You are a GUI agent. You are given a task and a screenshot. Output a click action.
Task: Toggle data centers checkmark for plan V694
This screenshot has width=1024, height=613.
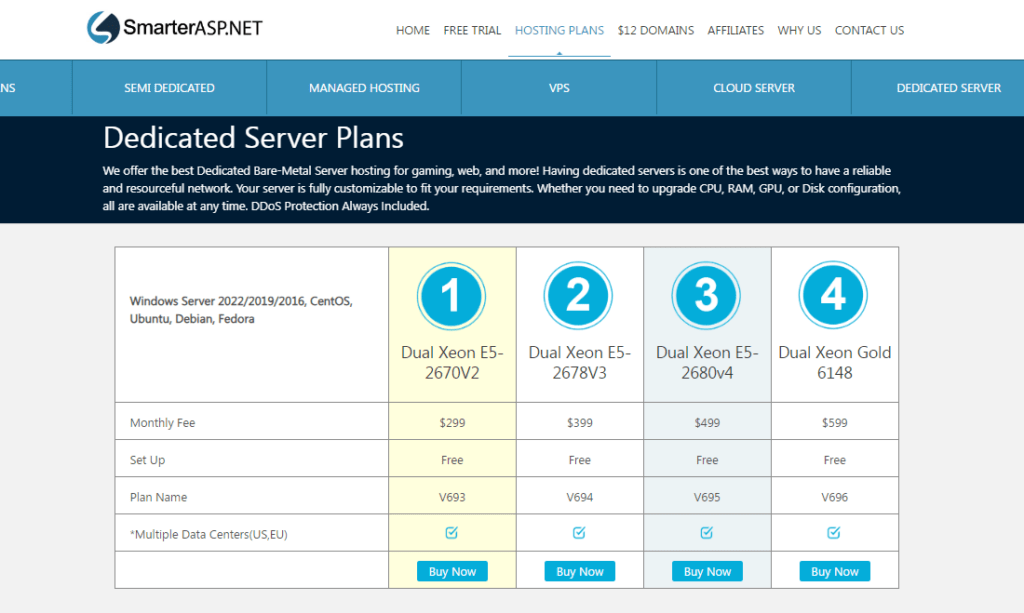[579, 533]
